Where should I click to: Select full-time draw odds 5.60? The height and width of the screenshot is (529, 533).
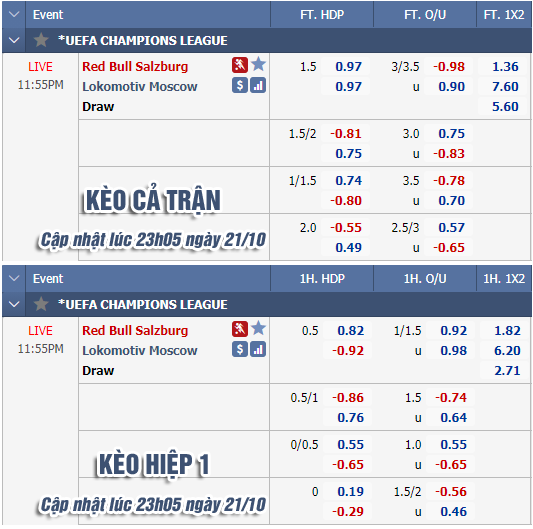(x=505, y=107)
